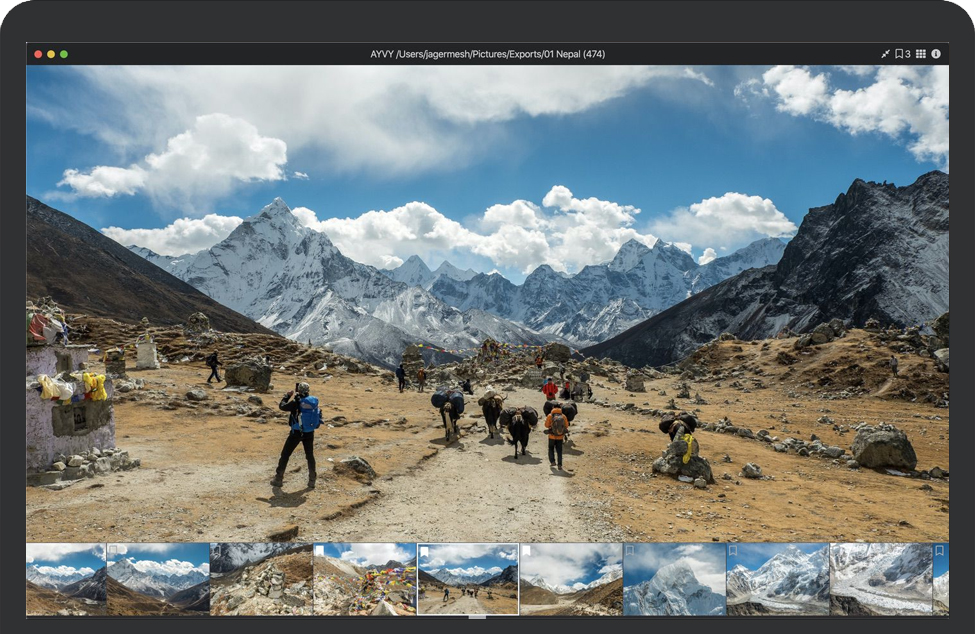Select the colorful prayer flags thumbnail
Screen dimensions: 975x634
(x=364, y=579)
